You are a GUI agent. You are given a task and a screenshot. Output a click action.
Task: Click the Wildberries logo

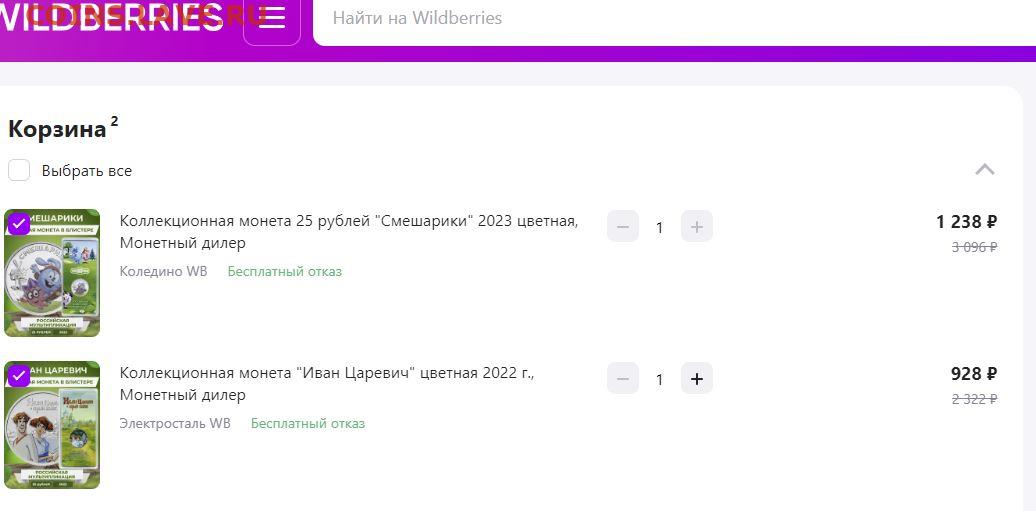111,17
